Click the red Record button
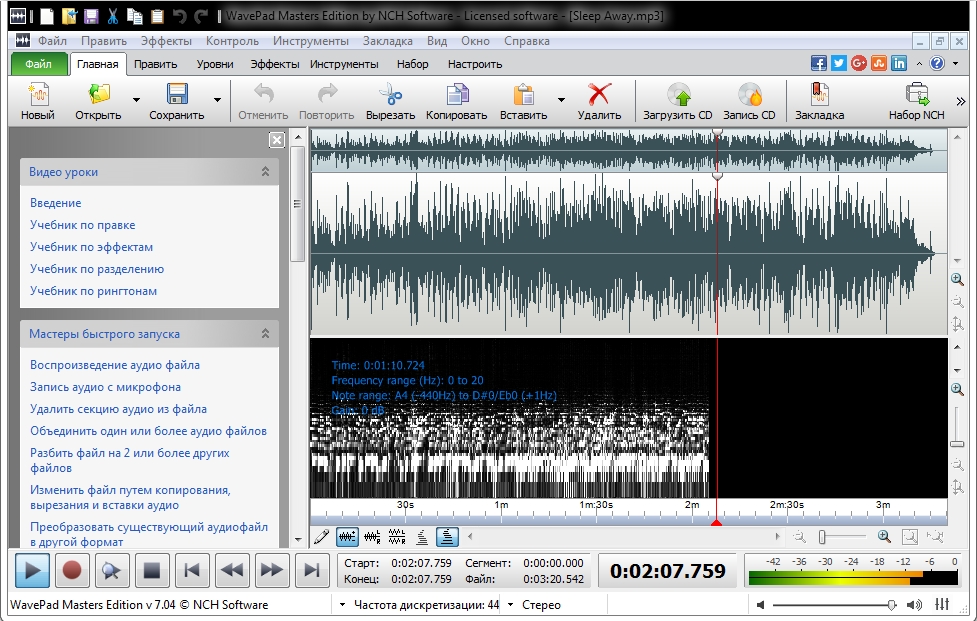Screen dimensions: 977x621 tap(72, 570)
